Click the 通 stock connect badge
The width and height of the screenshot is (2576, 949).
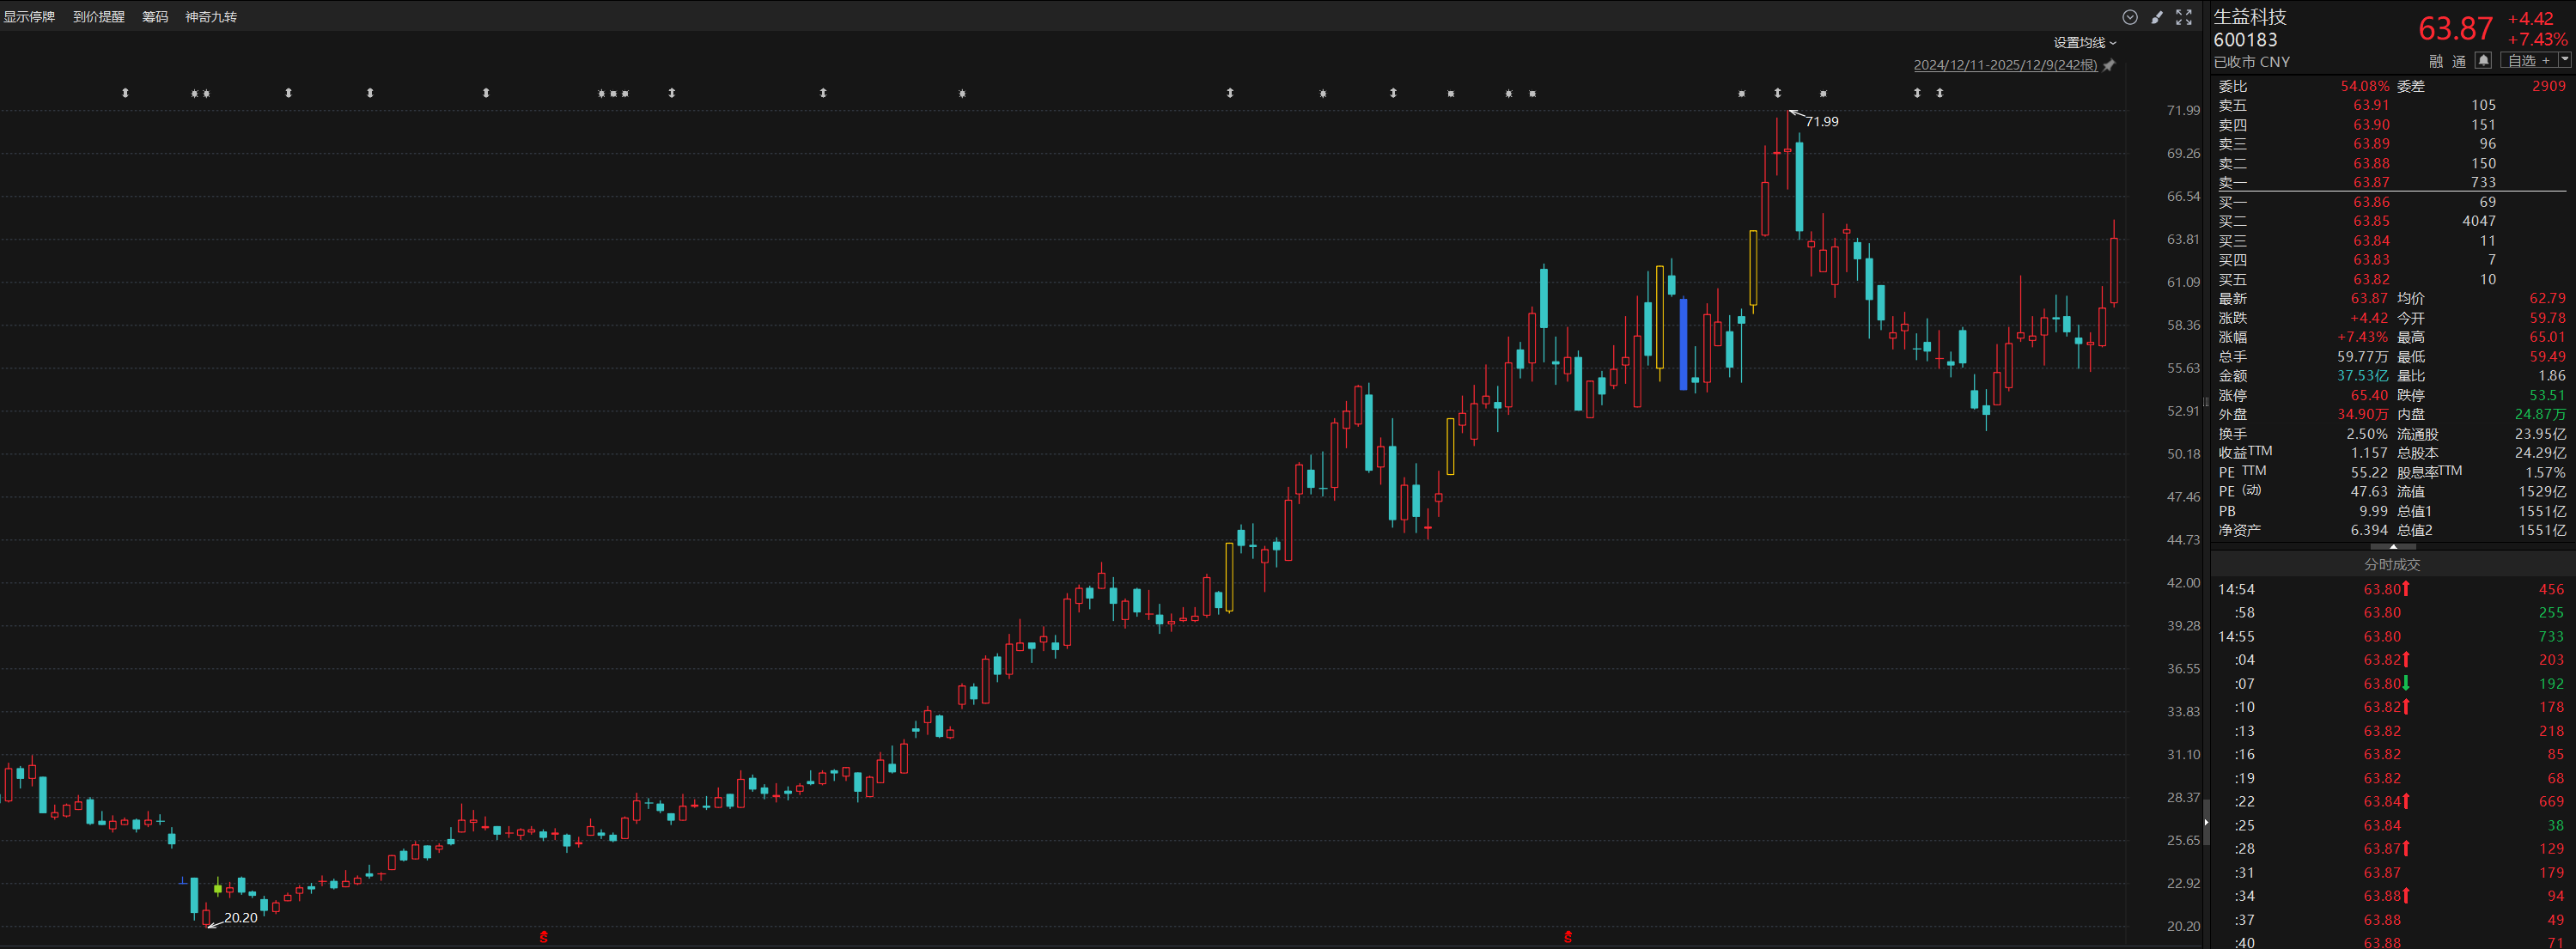click(x=2459, y=61)
